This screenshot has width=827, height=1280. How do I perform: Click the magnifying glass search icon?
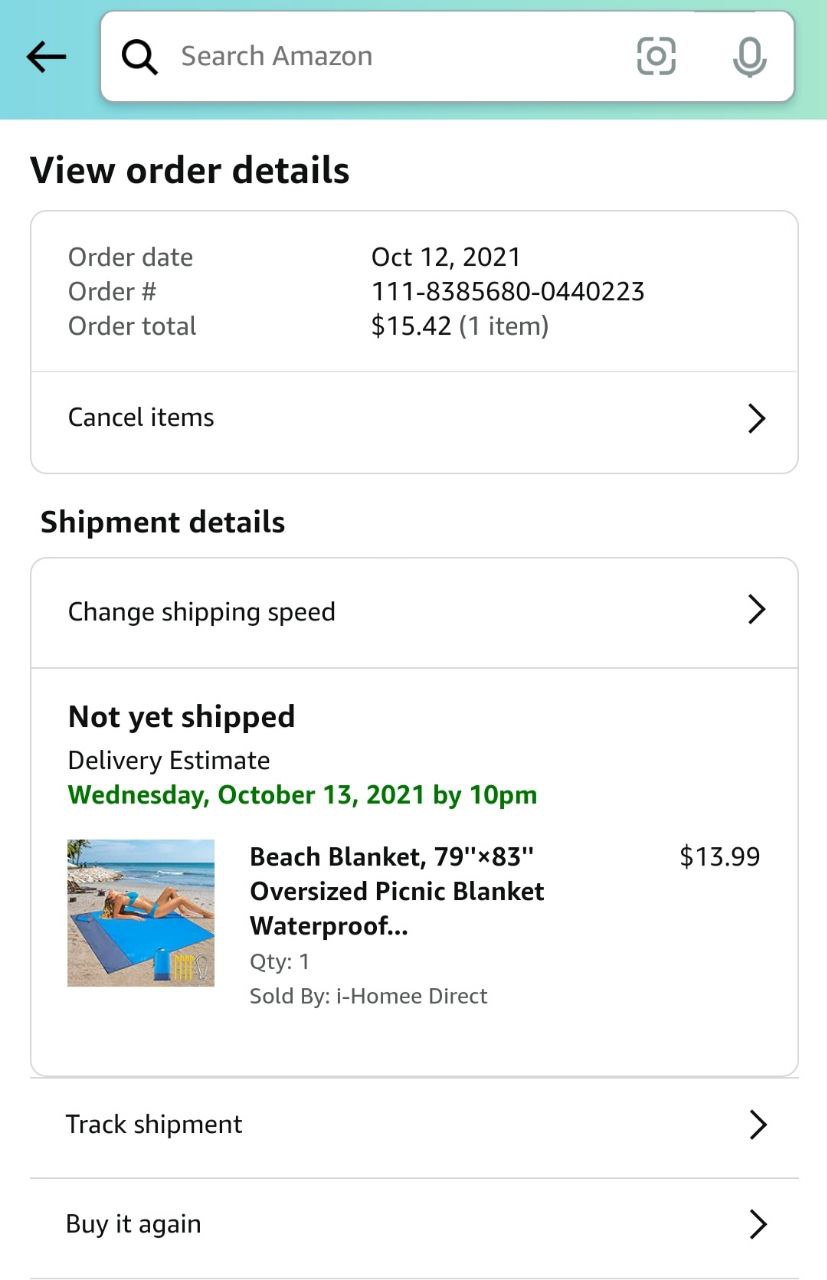pos(139,57)
